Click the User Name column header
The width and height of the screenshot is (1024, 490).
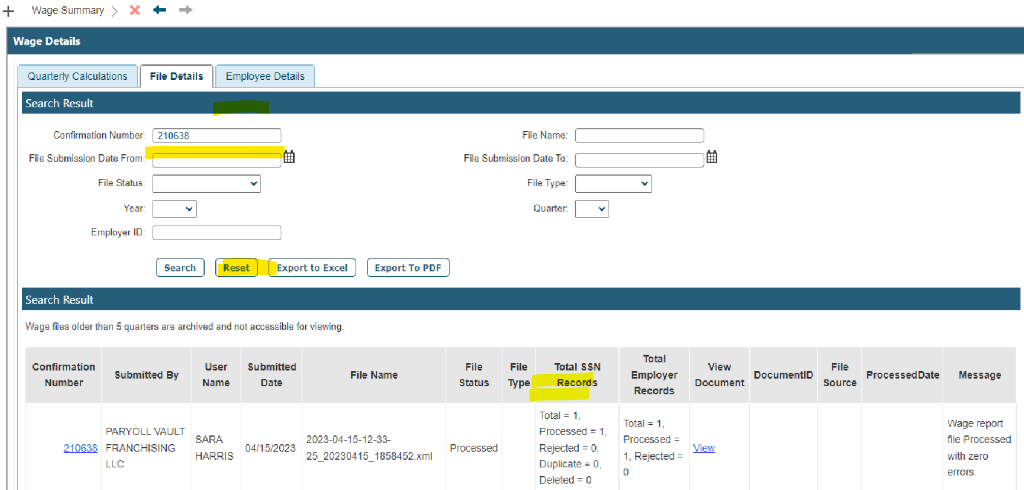pyautogui.click(x=216, y=375)
